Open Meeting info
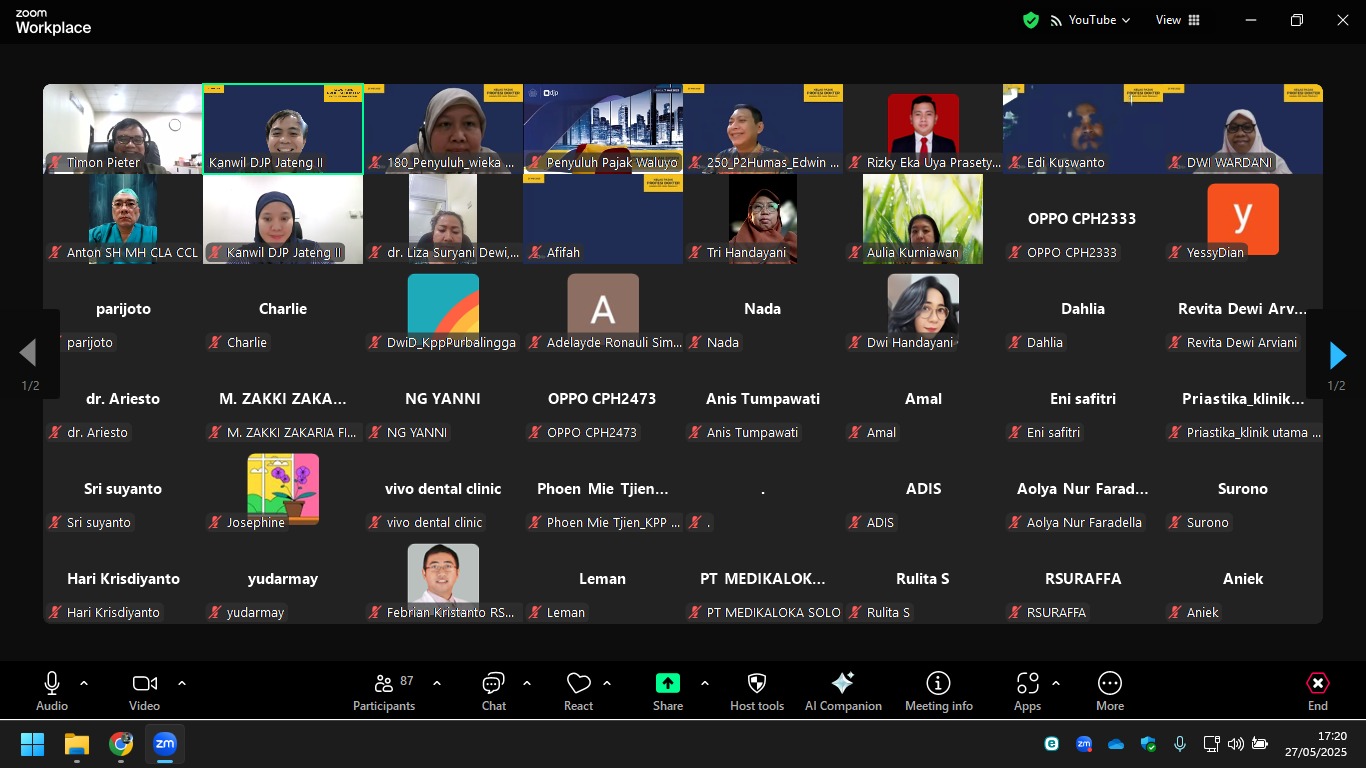This screenshot has height=768, width=1366. tap(938, 691)
